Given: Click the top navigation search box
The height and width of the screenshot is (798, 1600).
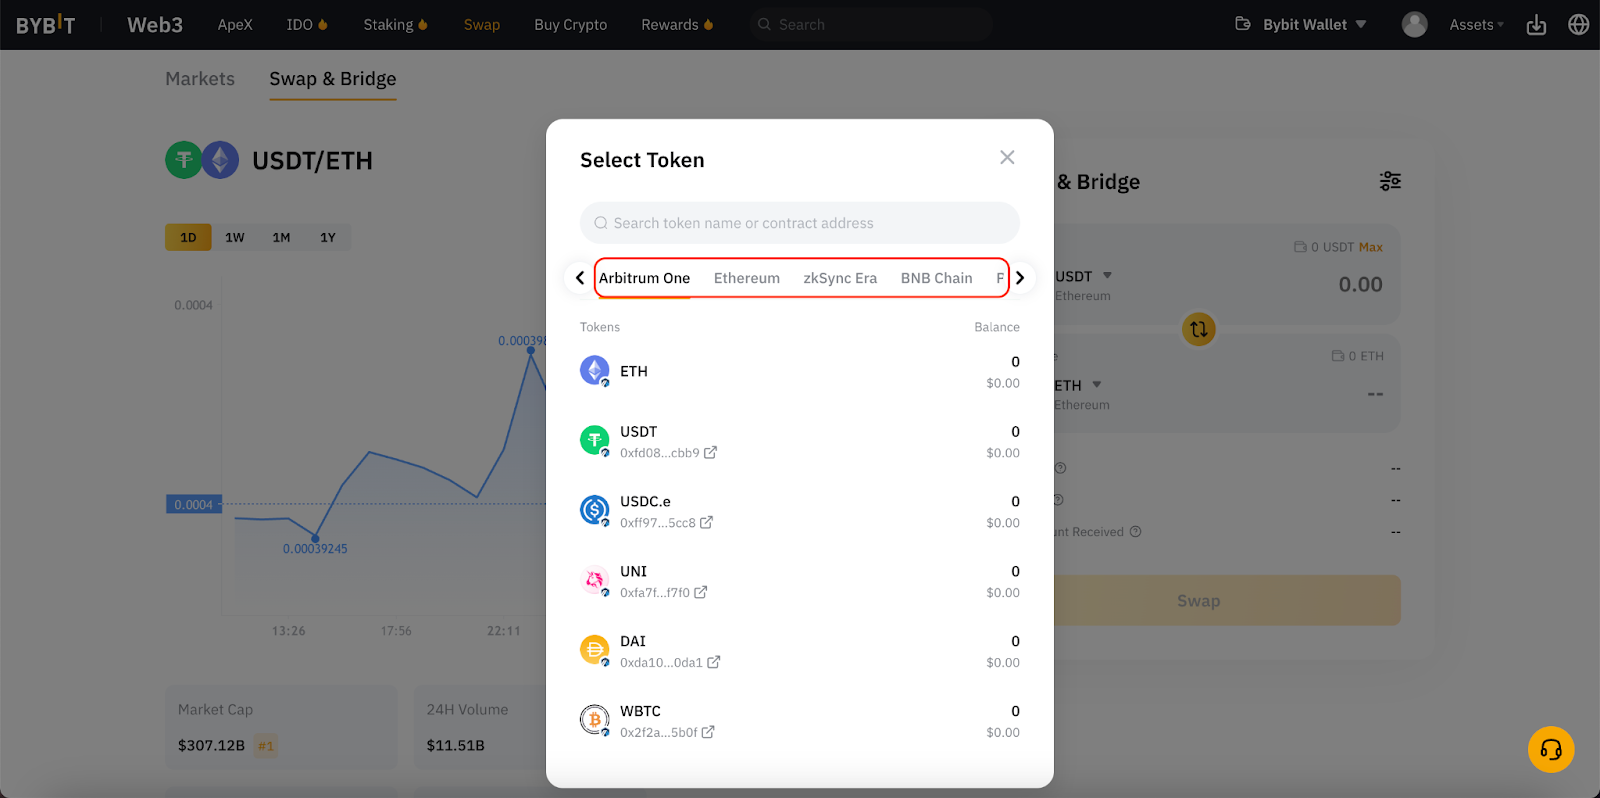Looking at the screenshot, I should (x=871, y=24).
